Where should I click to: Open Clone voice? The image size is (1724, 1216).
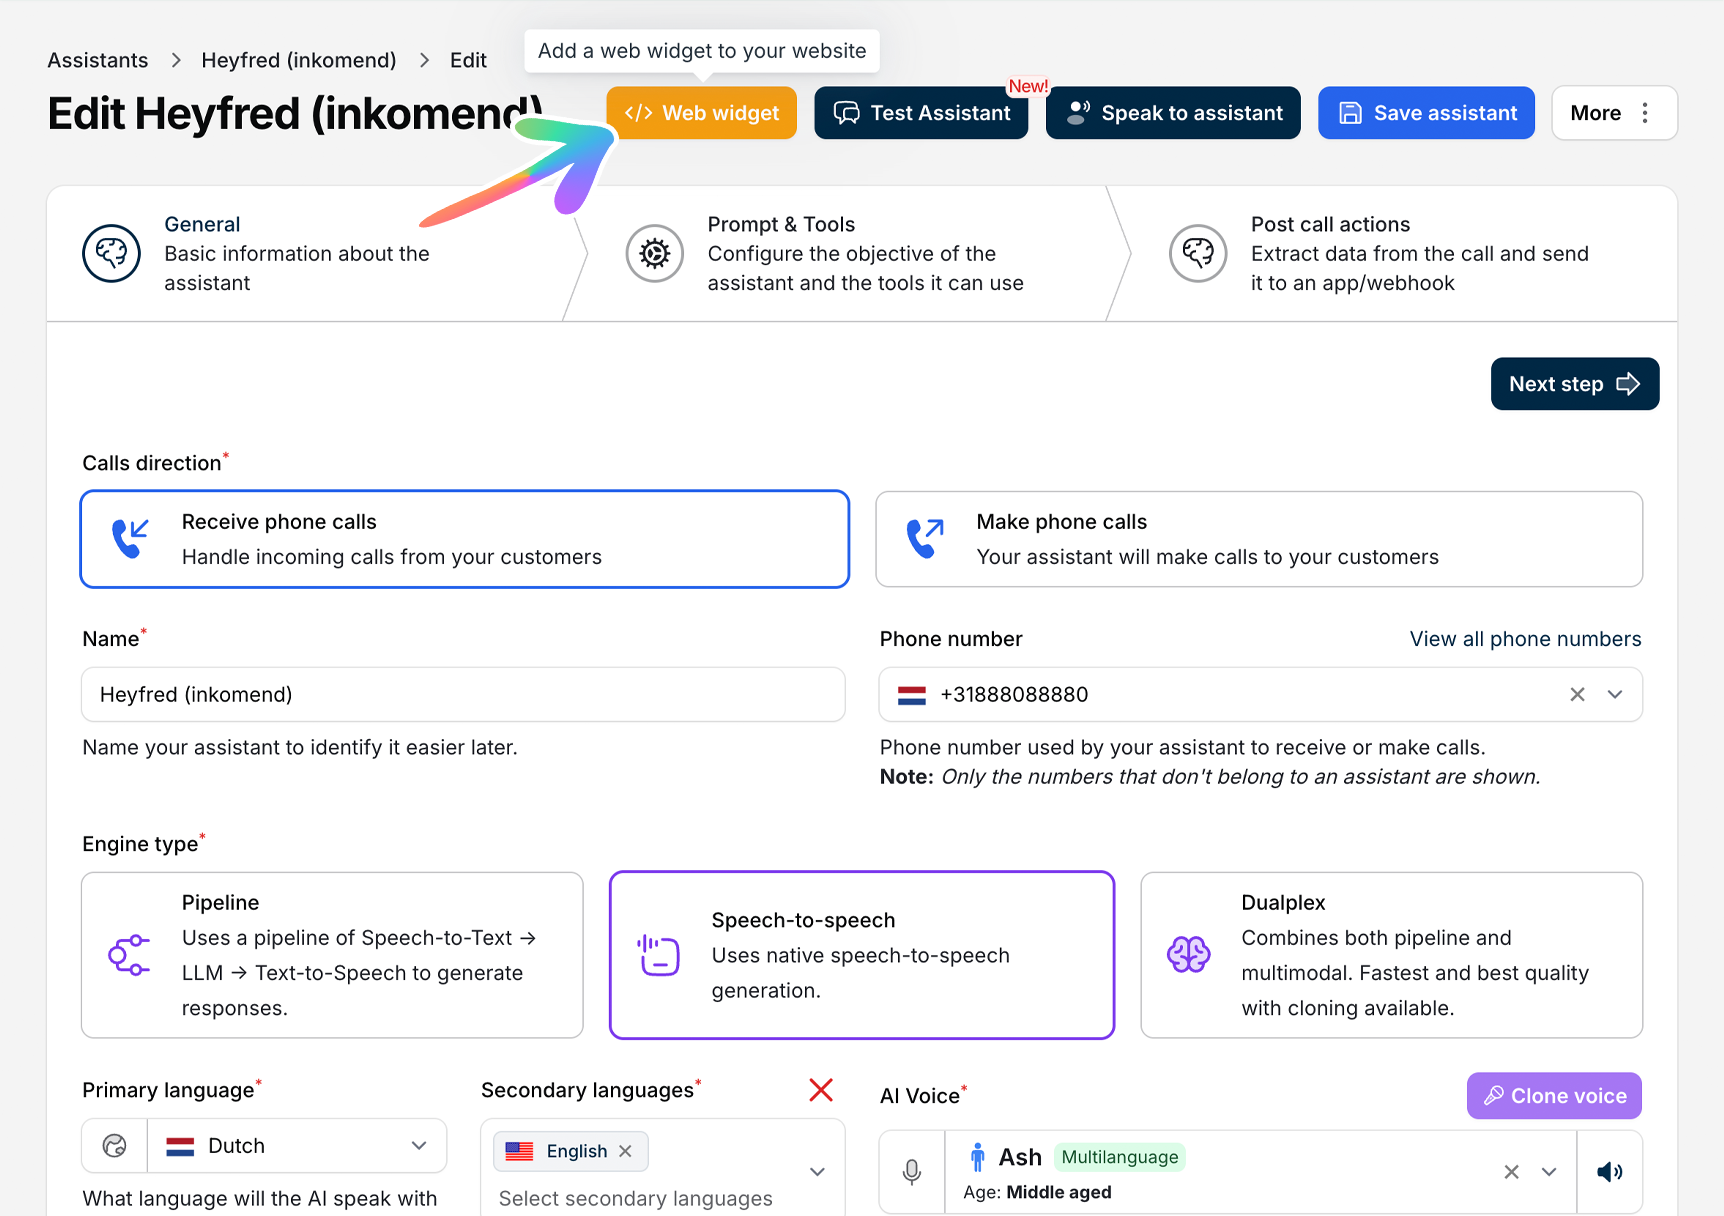tap(1554, 1096)
